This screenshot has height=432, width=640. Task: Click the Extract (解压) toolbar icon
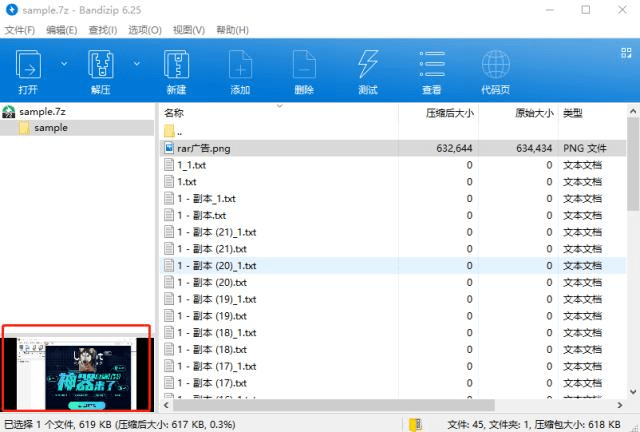click(x=100, y=64)
